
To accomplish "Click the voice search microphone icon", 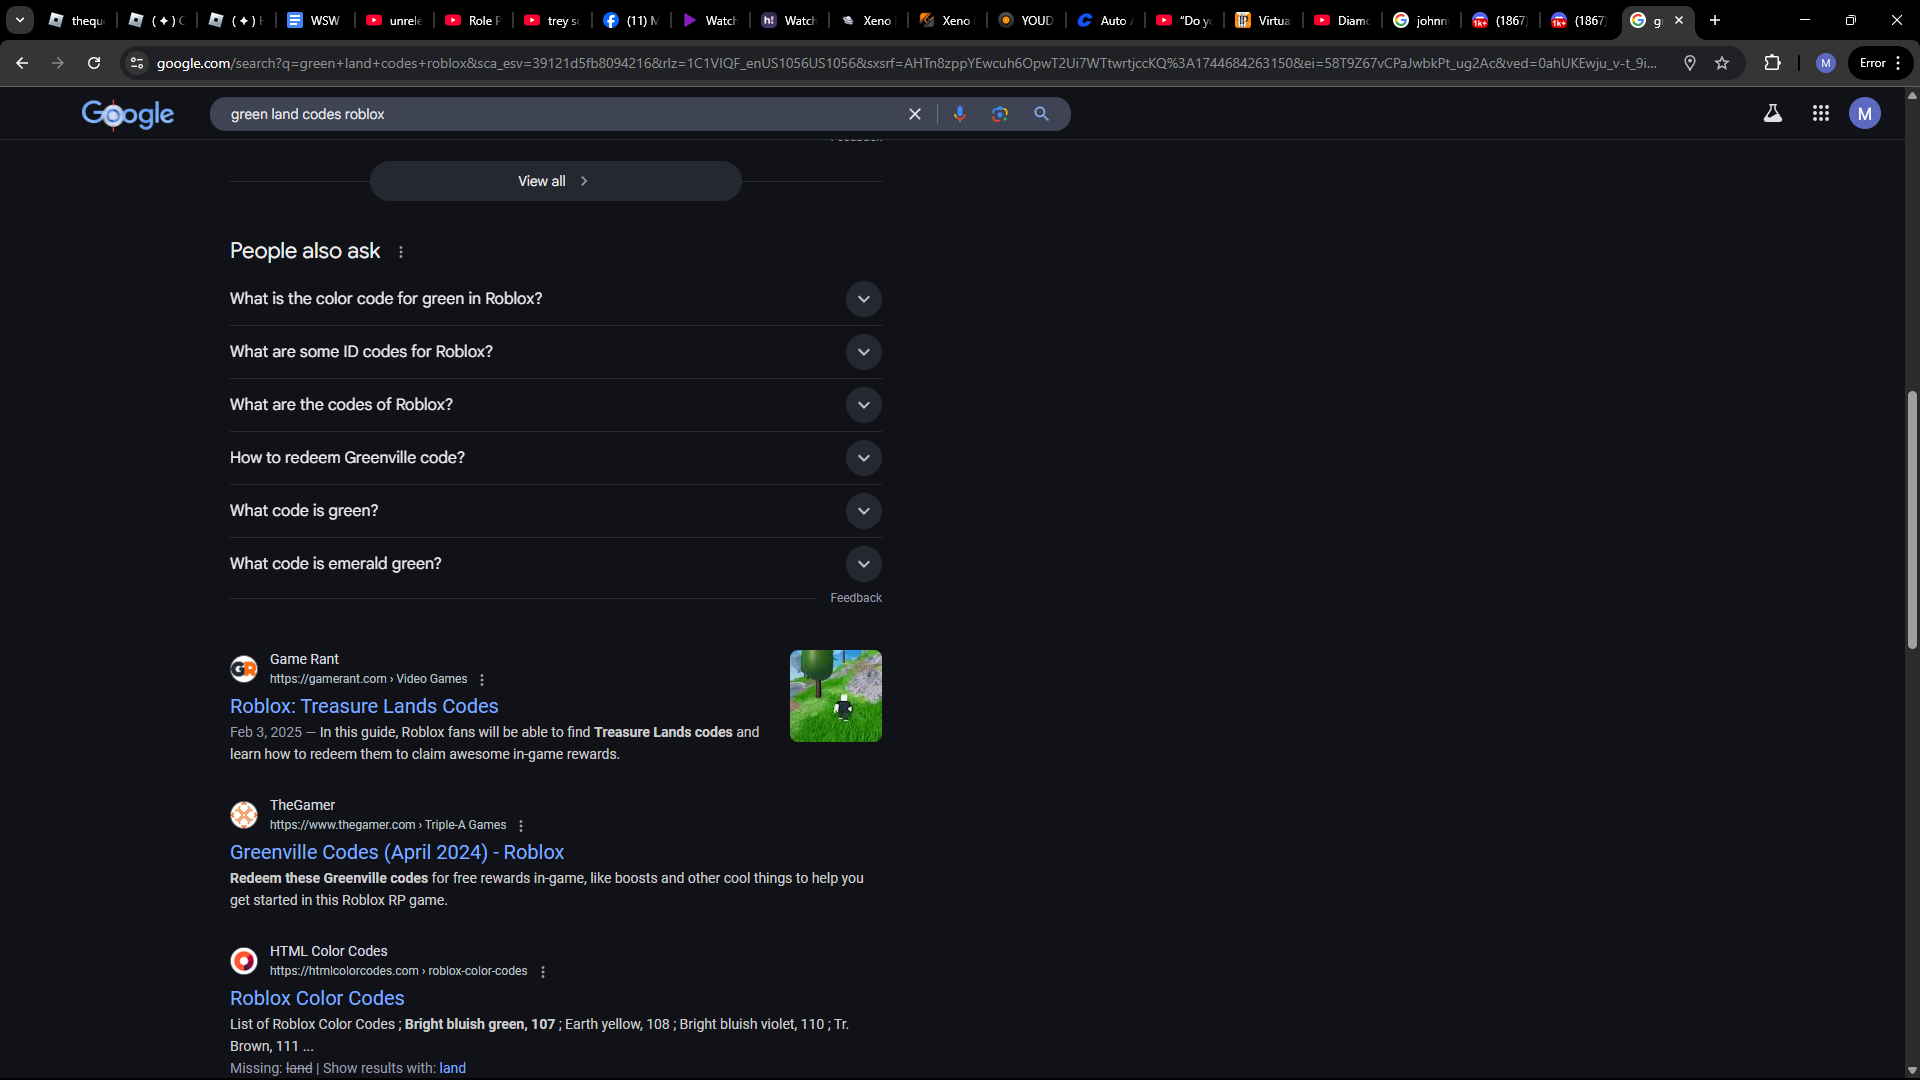I will click(959, 114).
